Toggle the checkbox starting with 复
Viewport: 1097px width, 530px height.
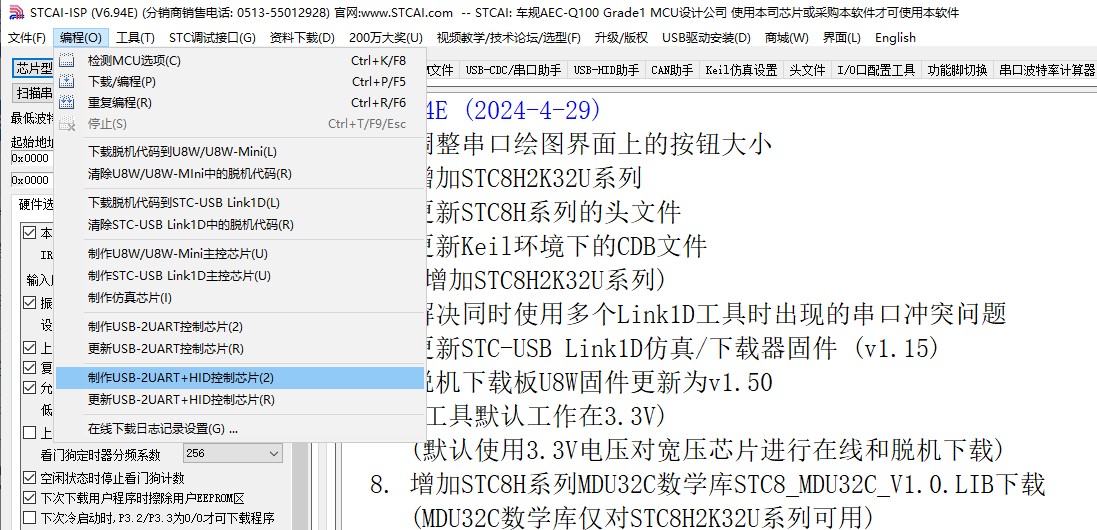point(29,368)
